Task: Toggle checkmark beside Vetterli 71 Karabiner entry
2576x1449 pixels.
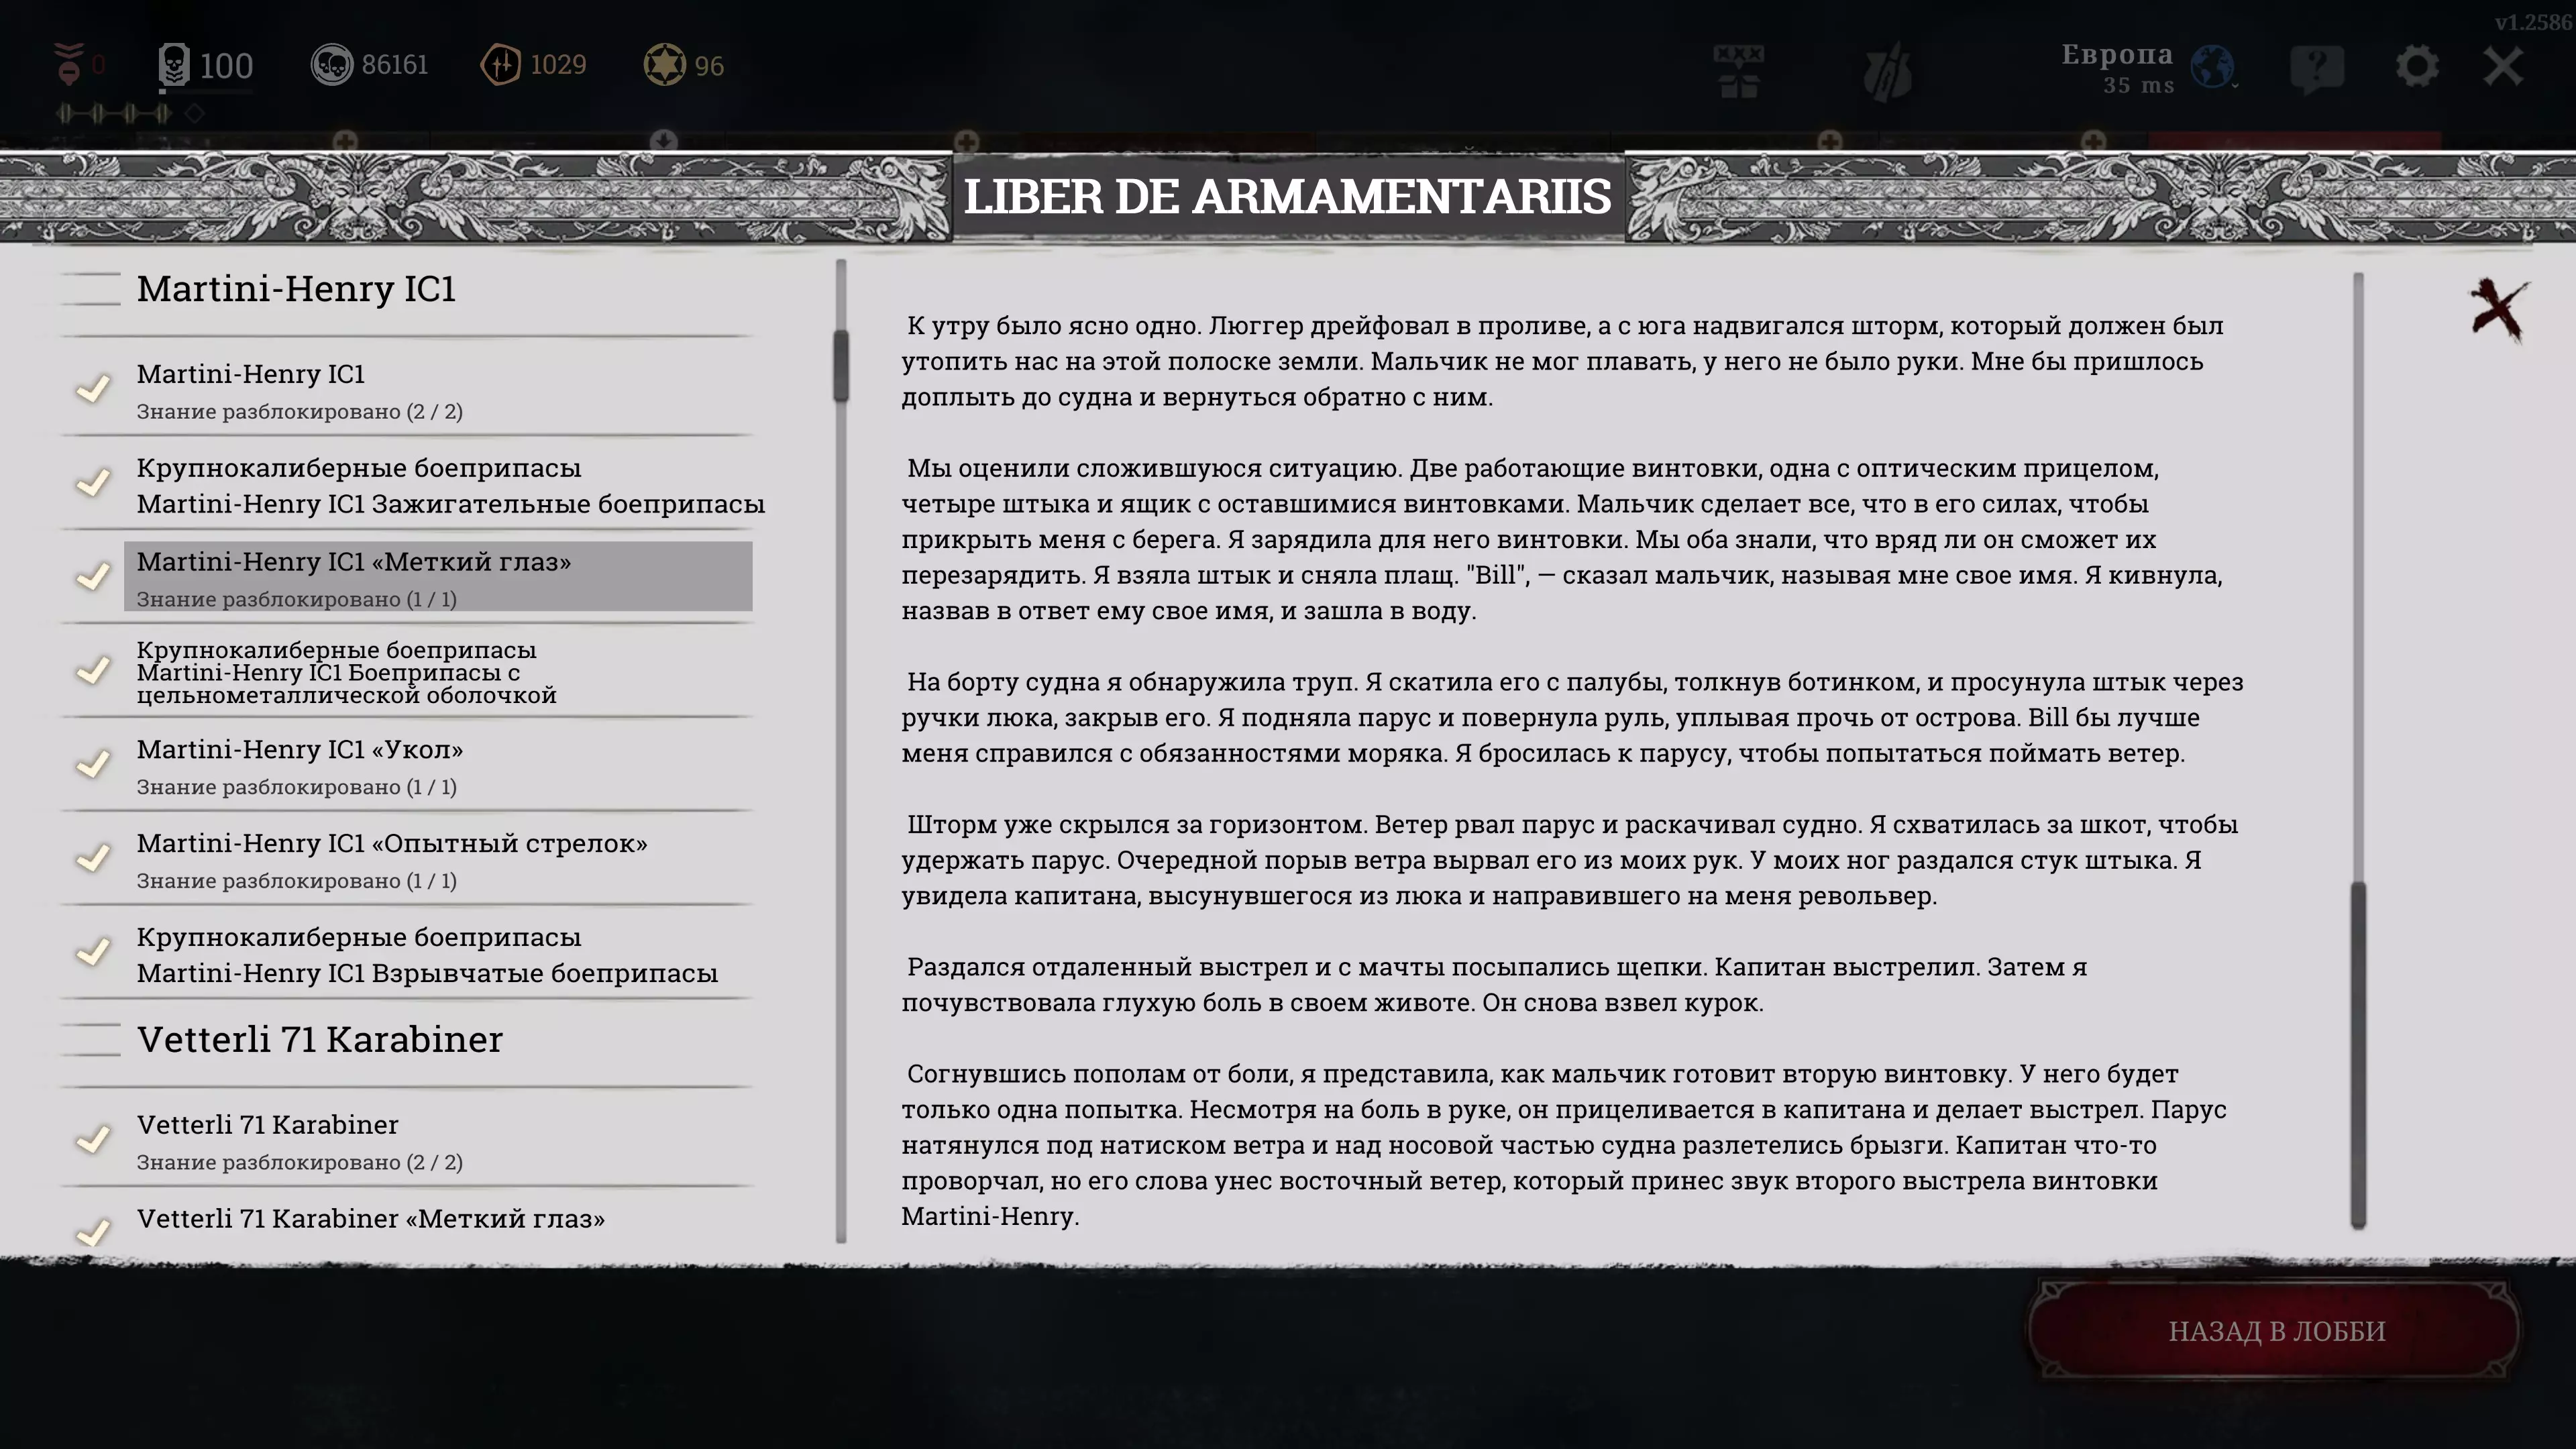Action: (x=93, y=1140)
